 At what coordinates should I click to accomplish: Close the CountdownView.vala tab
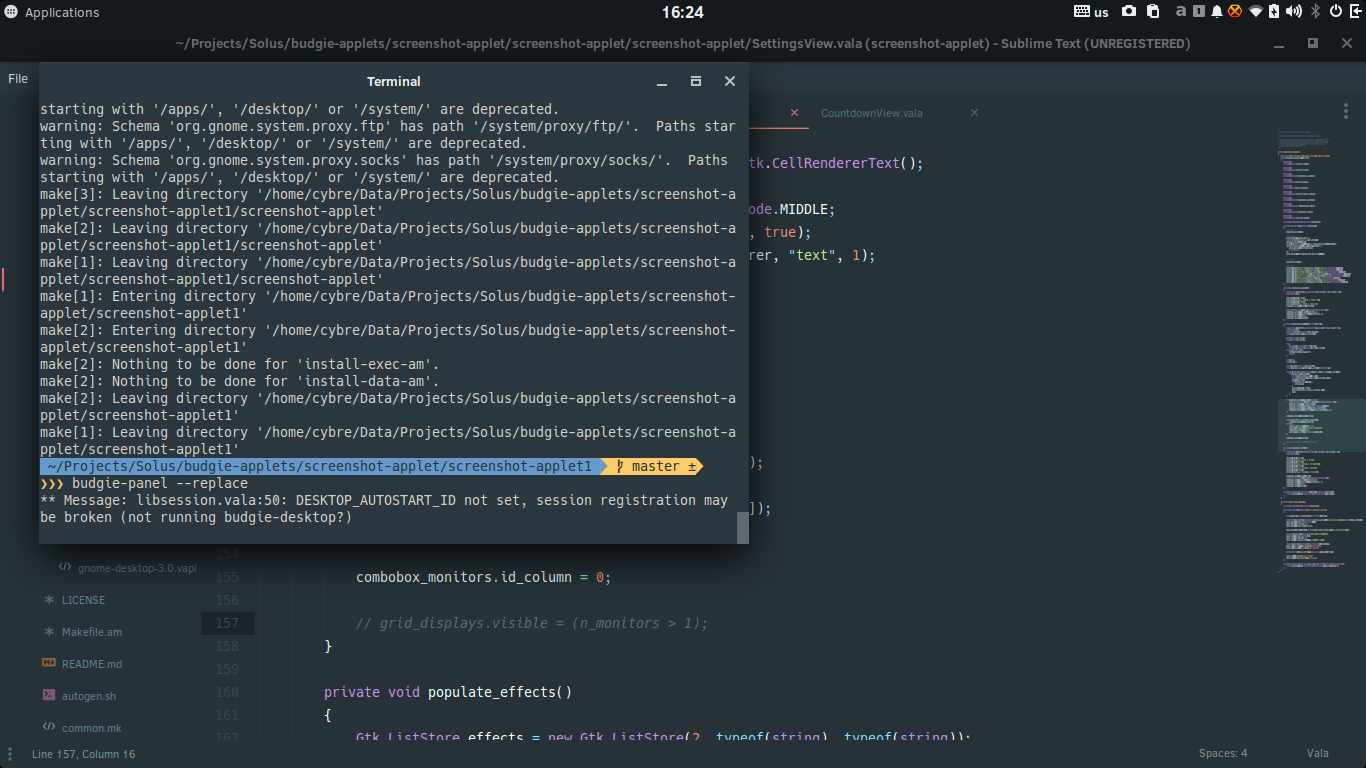click(975, 113)
